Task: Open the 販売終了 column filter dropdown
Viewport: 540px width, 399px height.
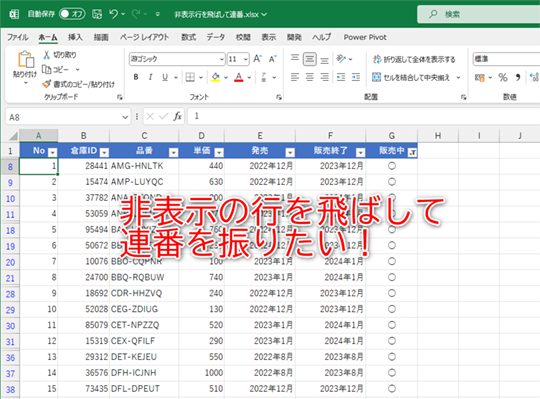Action: (x=360, y=152)
